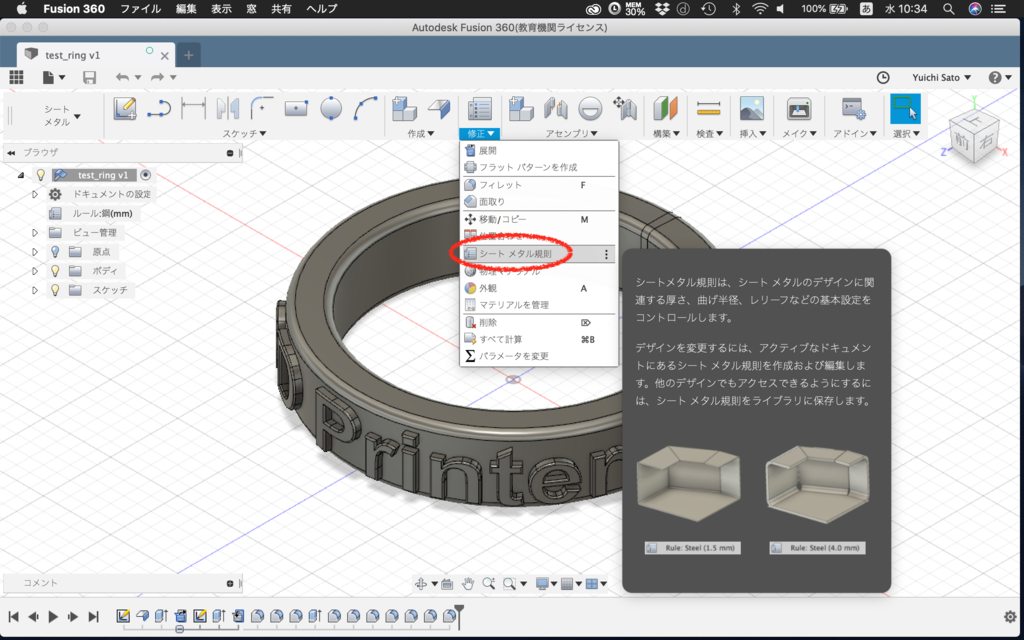
Task: Click the Create Sketch toolbar icon
Action: tap(125, 108)
